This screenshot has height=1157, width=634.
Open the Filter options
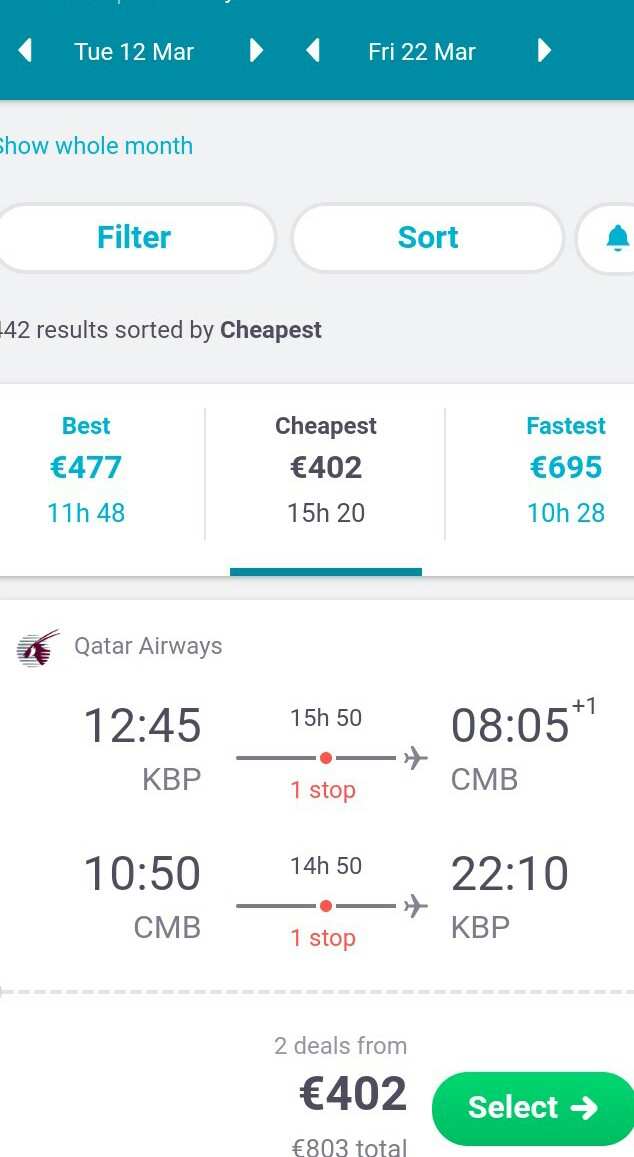(135, 238)
